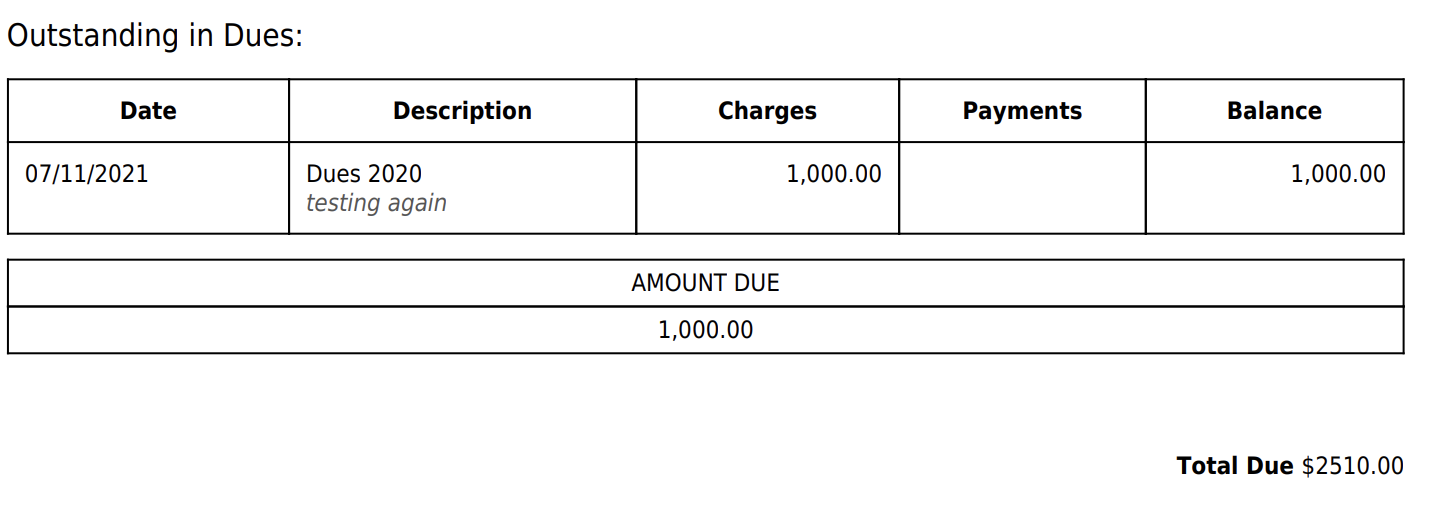Click the AMOUNT DUE header row
This screenshot has height=524, width=1430.
(x=705, y=283)
